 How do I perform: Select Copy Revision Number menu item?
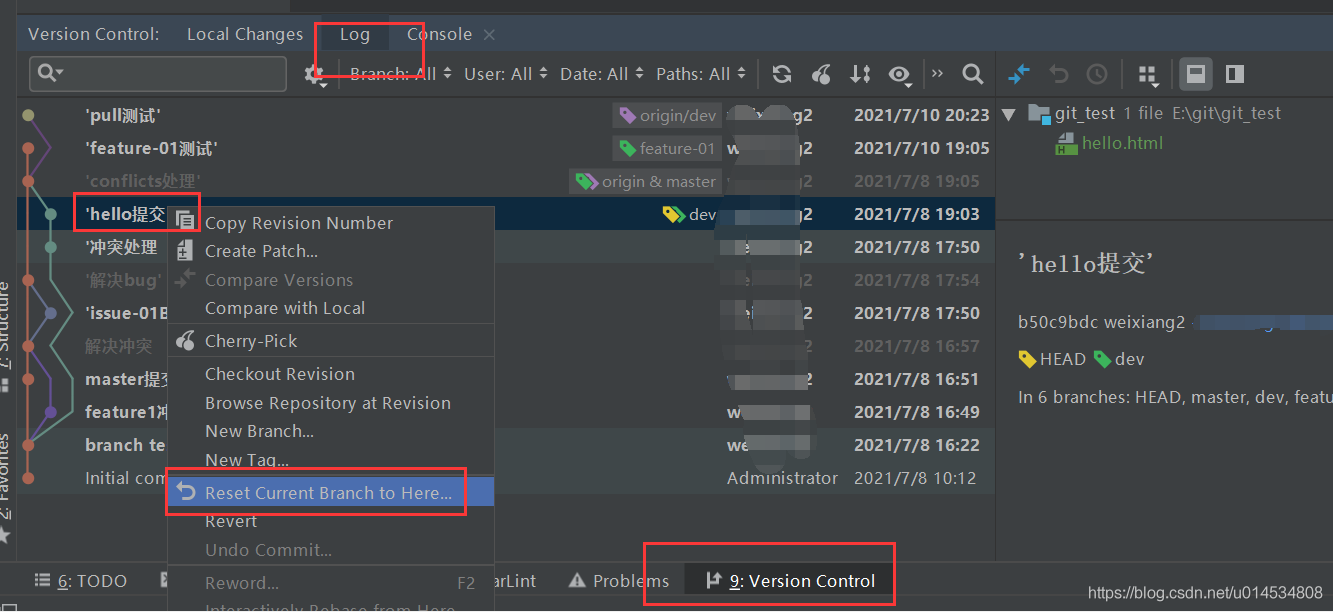(x=299, y=223)
